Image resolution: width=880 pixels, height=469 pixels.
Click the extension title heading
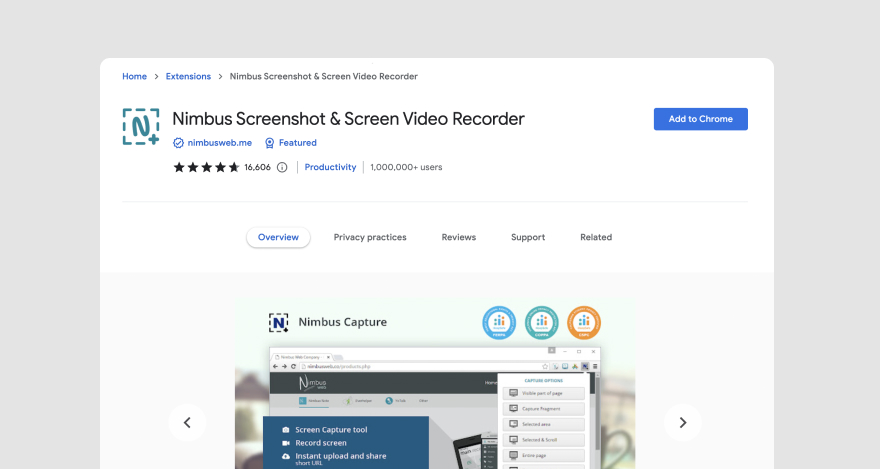(348, 119)
